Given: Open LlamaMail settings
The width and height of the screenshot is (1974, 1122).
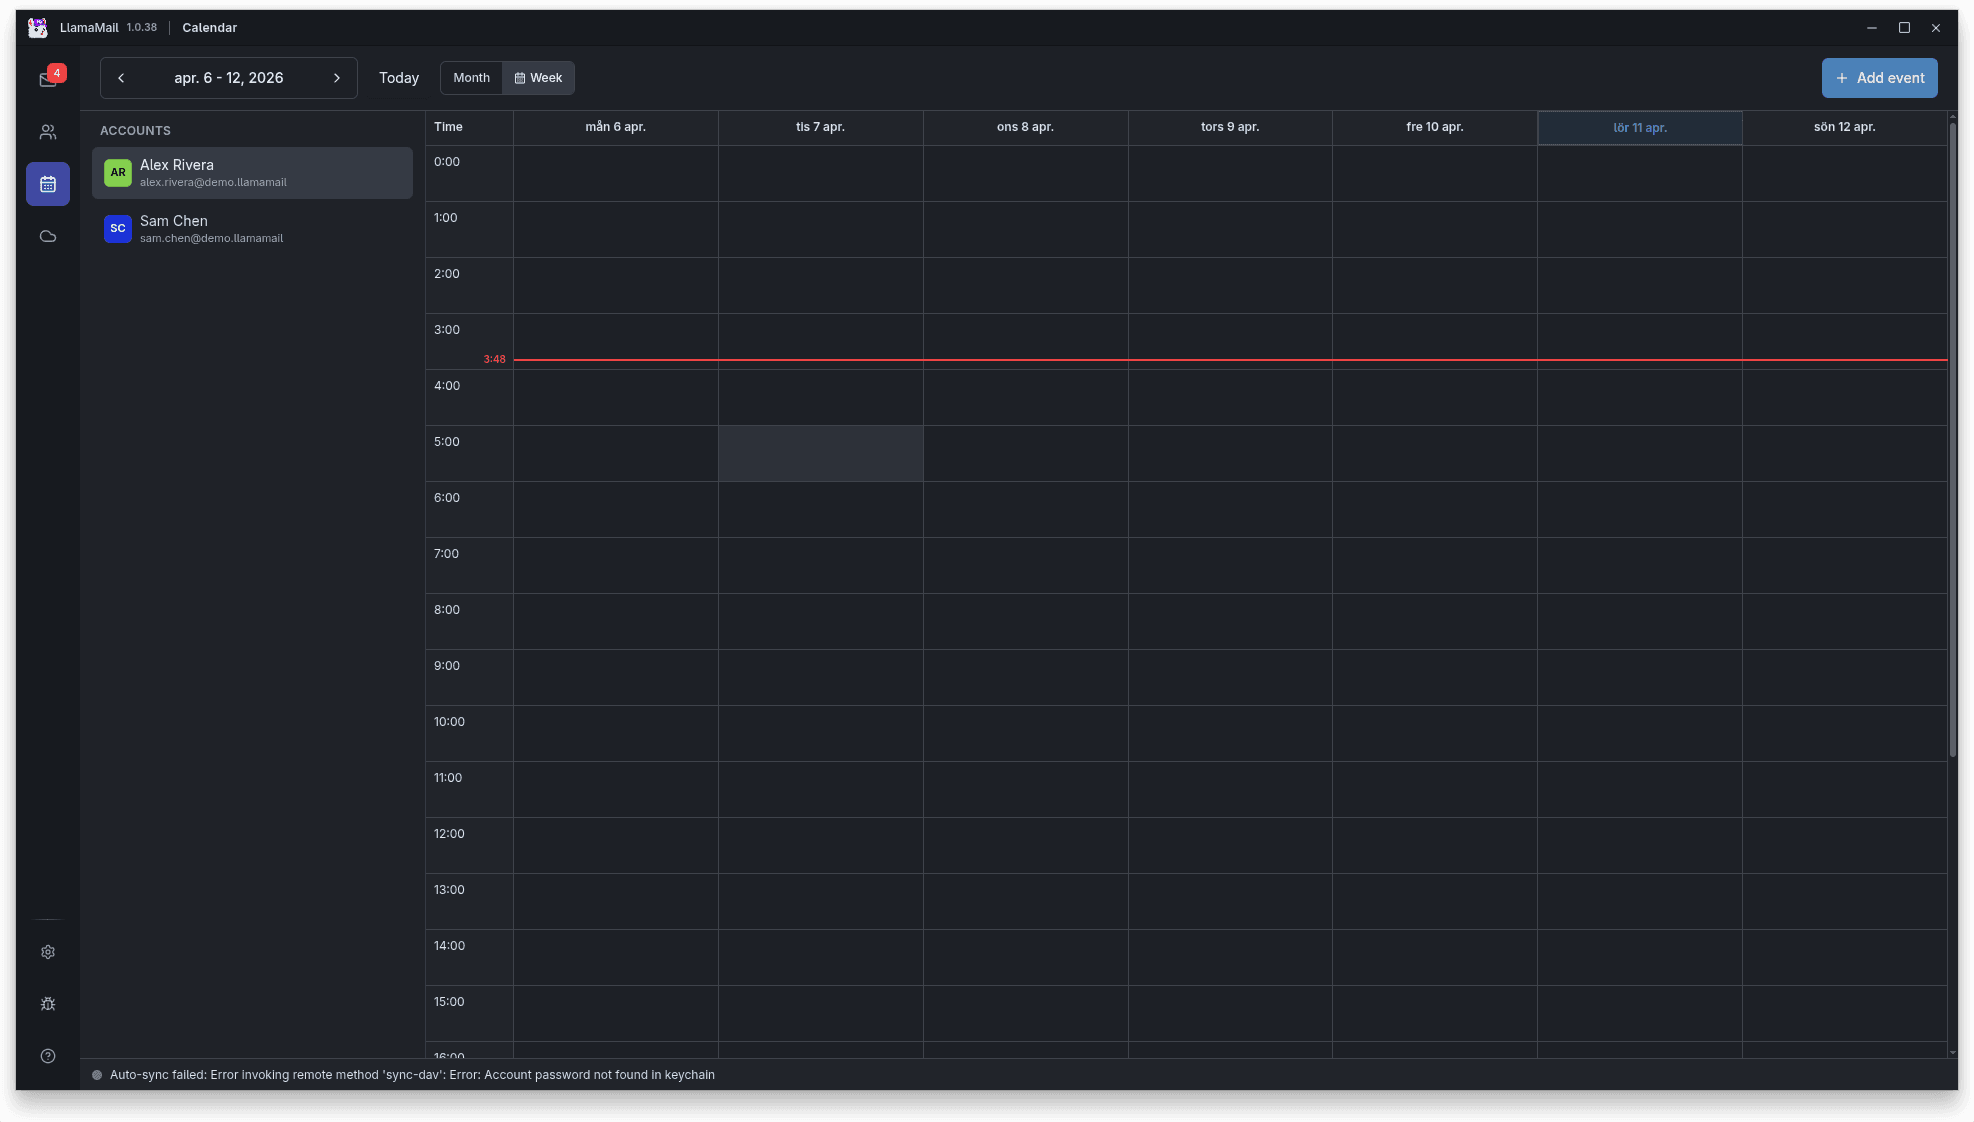Looking at the screenshot, I should click(x=47, y=951).
